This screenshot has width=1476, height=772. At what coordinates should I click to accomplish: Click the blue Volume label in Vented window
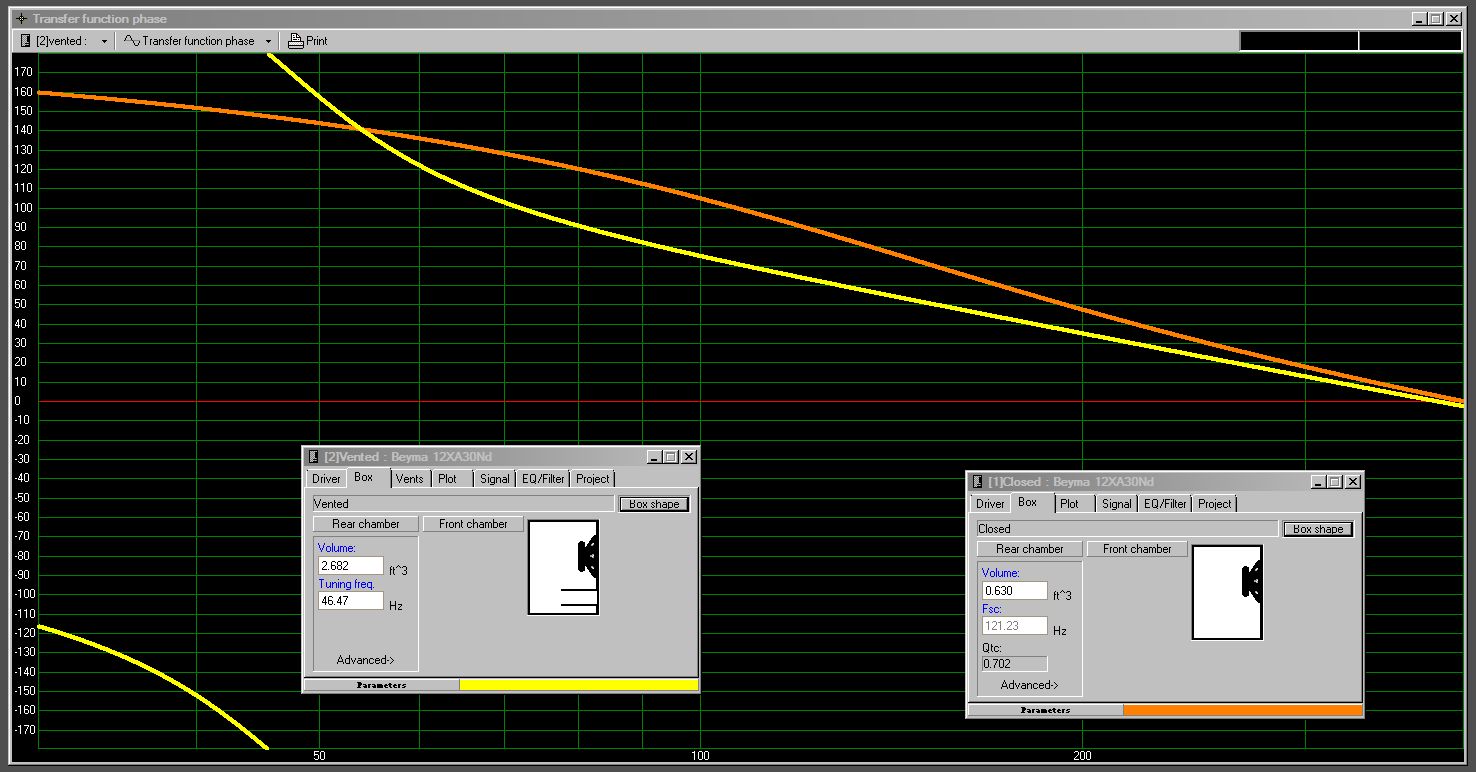[x=336, y=548]
